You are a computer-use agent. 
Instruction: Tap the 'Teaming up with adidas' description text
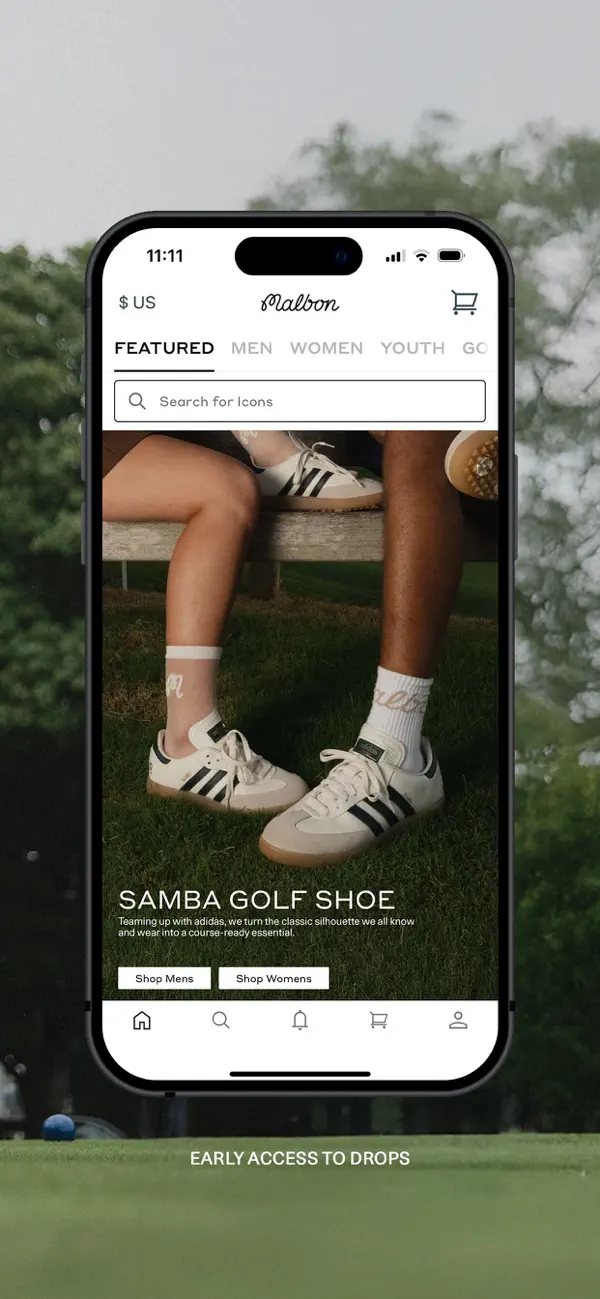(x=266, y=926)
